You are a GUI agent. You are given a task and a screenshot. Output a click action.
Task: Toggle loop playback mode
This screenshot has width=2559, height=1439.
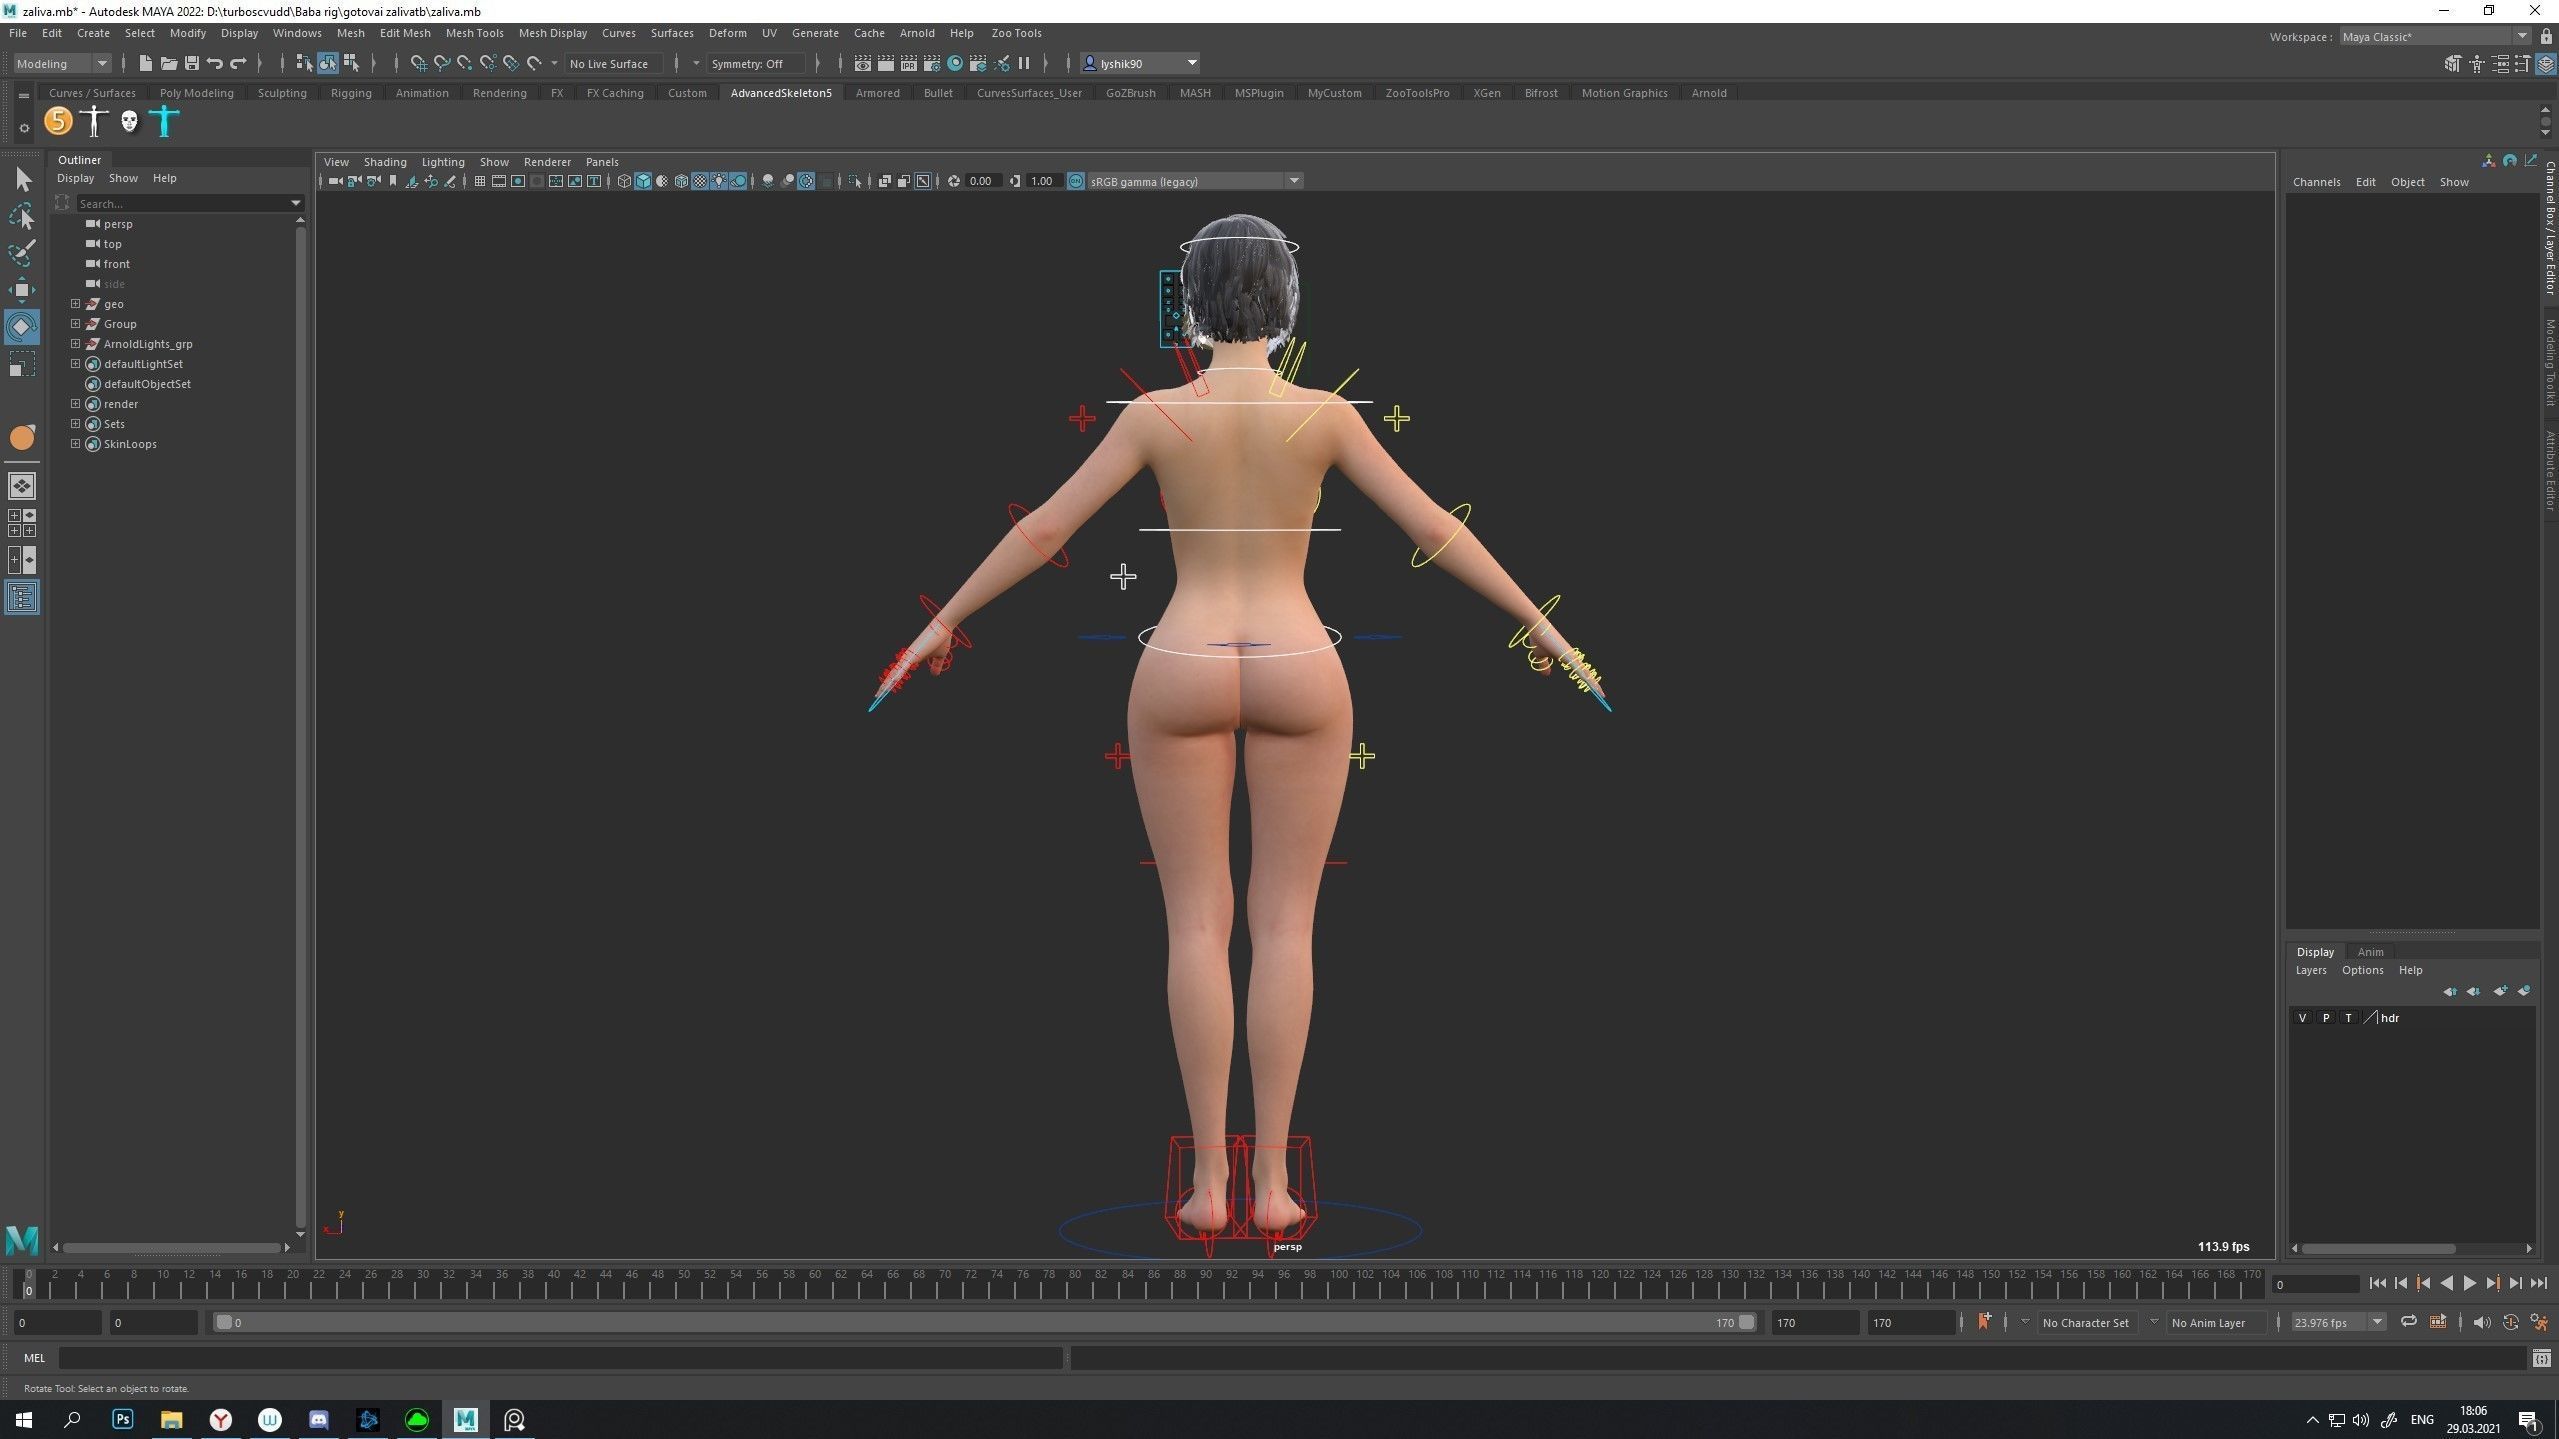coord(2409,1322)
